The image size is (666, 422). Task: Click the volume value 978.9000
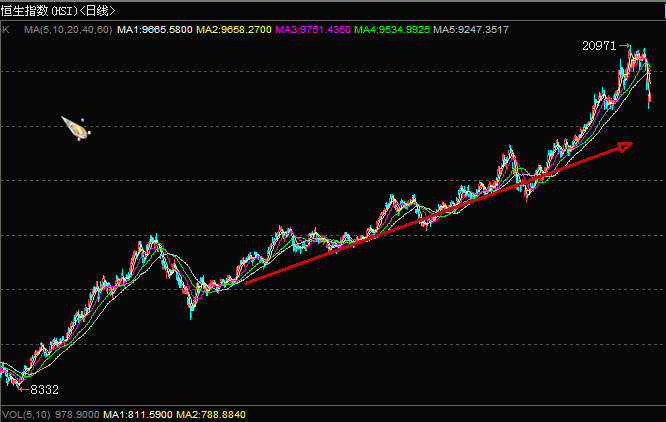[x=77, y=414]
